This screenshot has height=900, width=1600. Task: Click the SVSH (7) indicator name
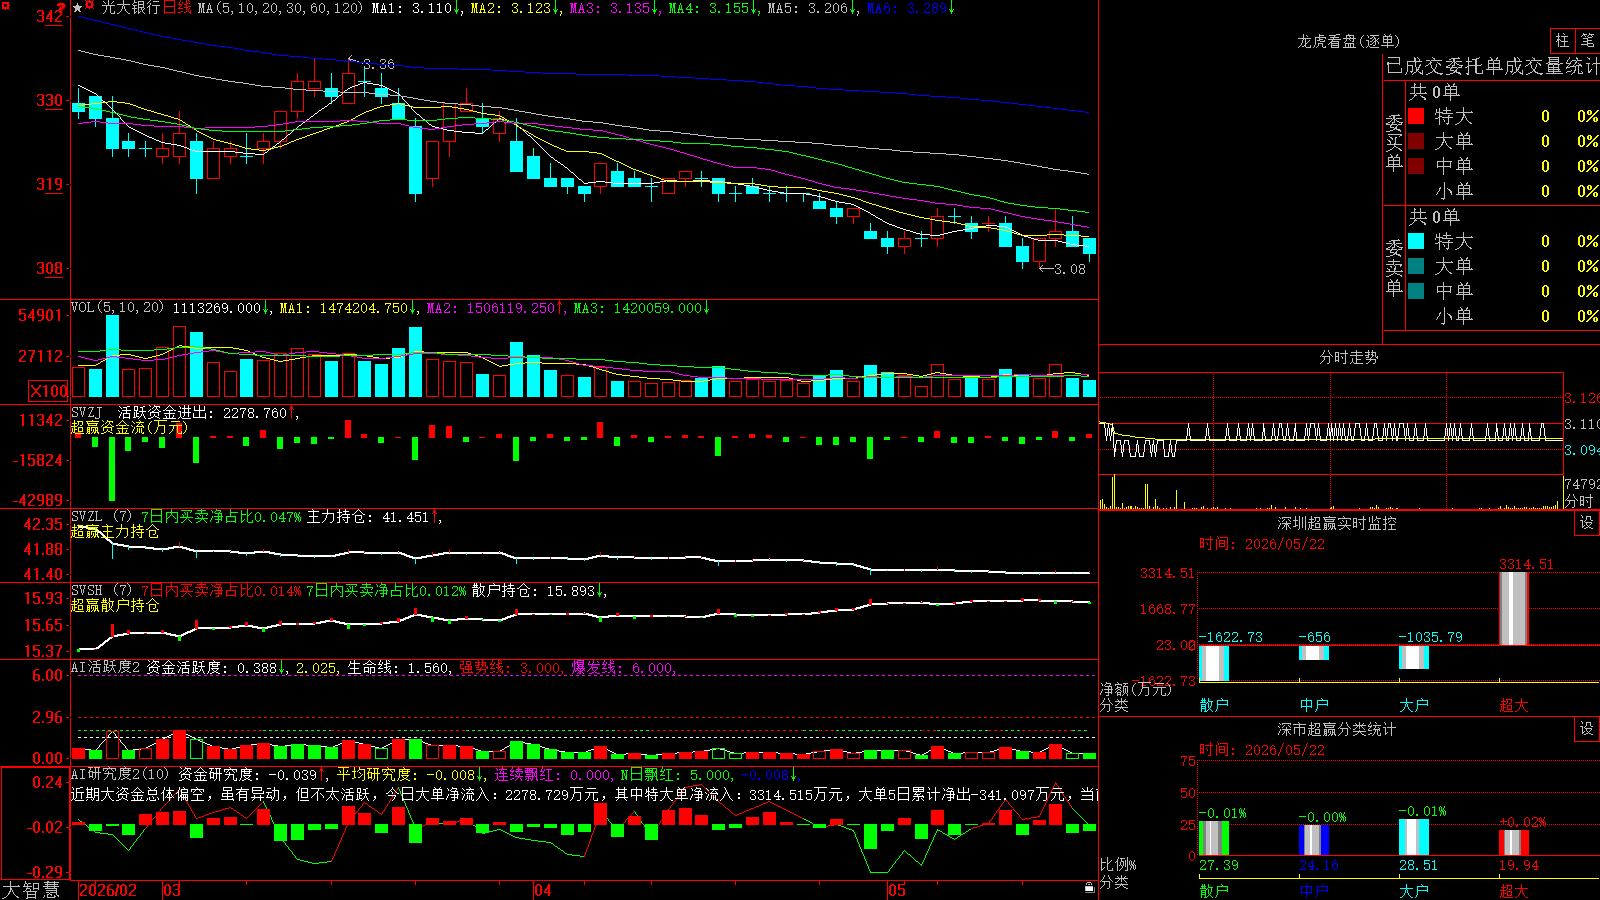point(101,591)
